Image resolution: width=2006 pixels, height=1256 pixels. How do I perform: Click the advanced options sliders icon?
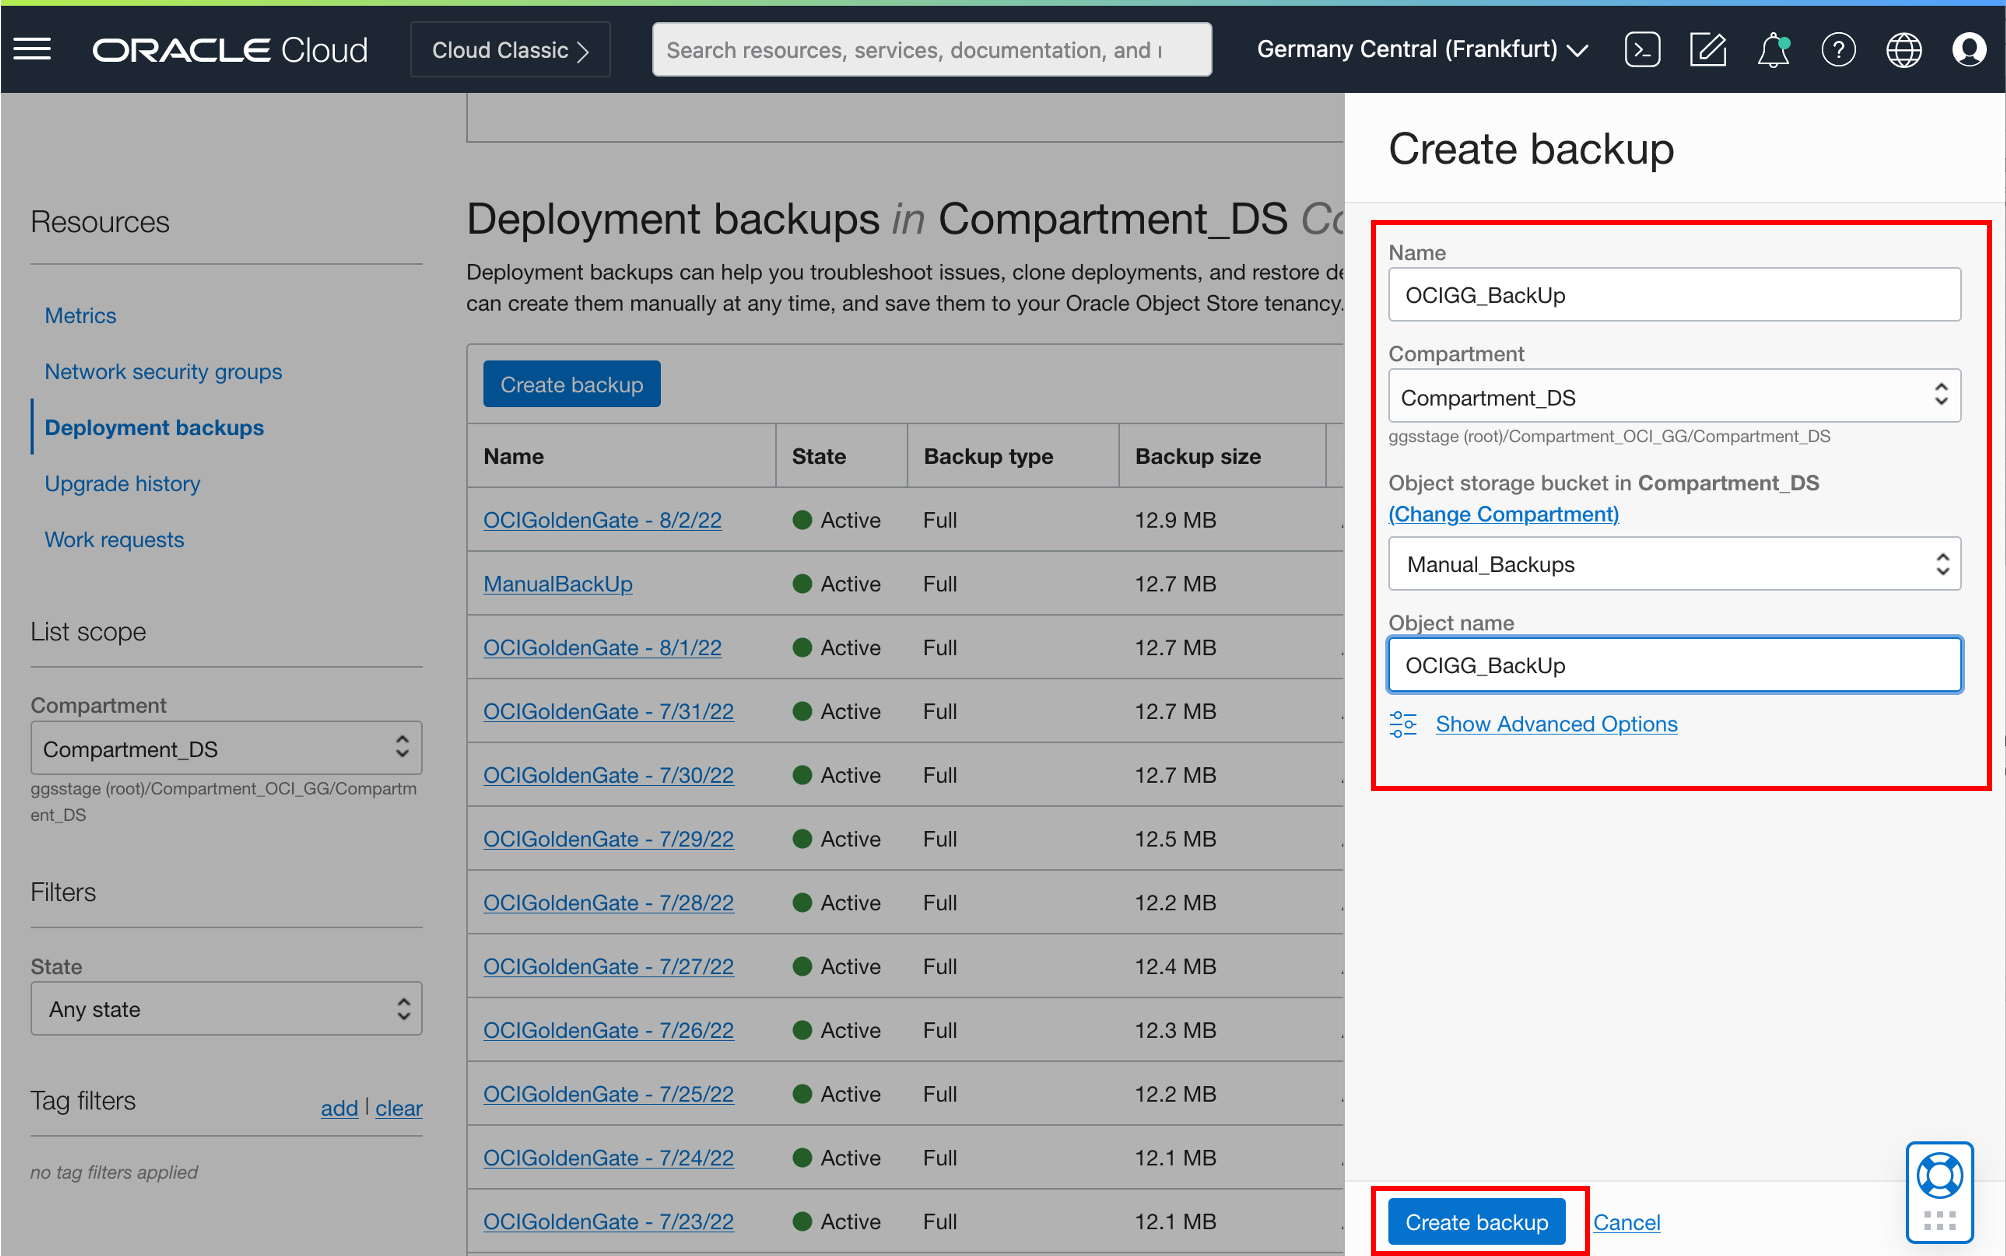point(1402,723)
